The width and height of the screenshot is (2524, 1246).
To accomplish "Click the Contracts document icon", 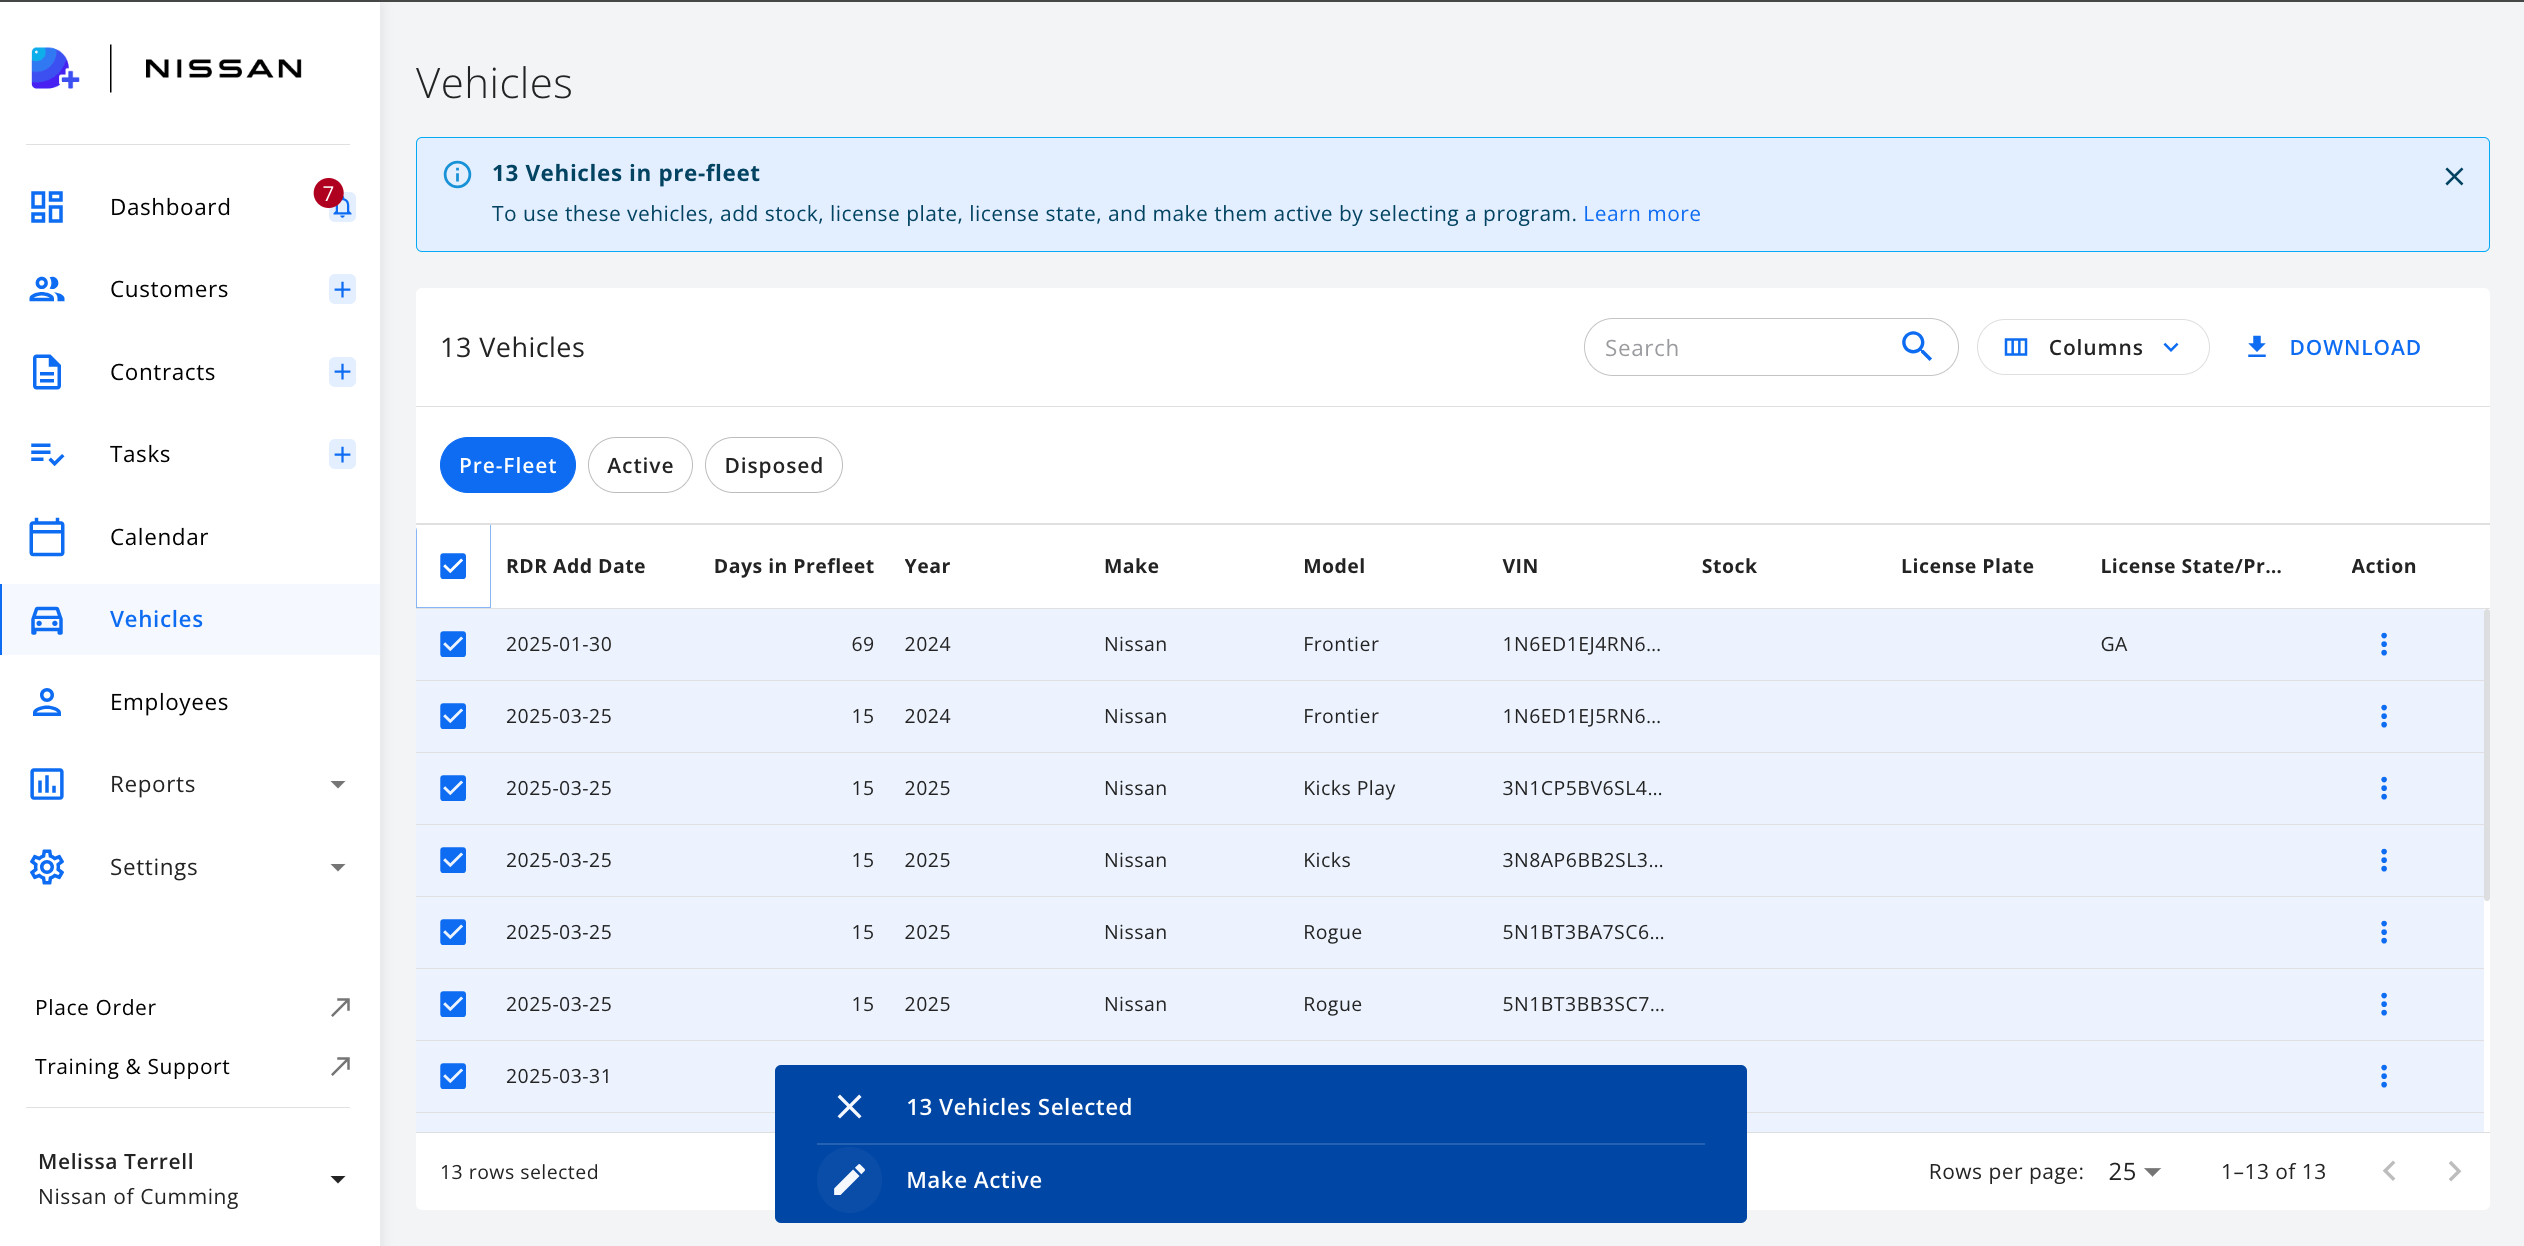I will click(47, 372).
